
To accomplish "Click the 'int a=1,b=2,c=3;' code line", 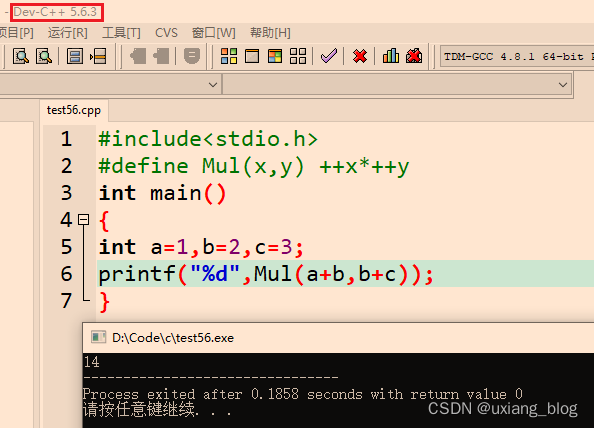I will 201,247.
